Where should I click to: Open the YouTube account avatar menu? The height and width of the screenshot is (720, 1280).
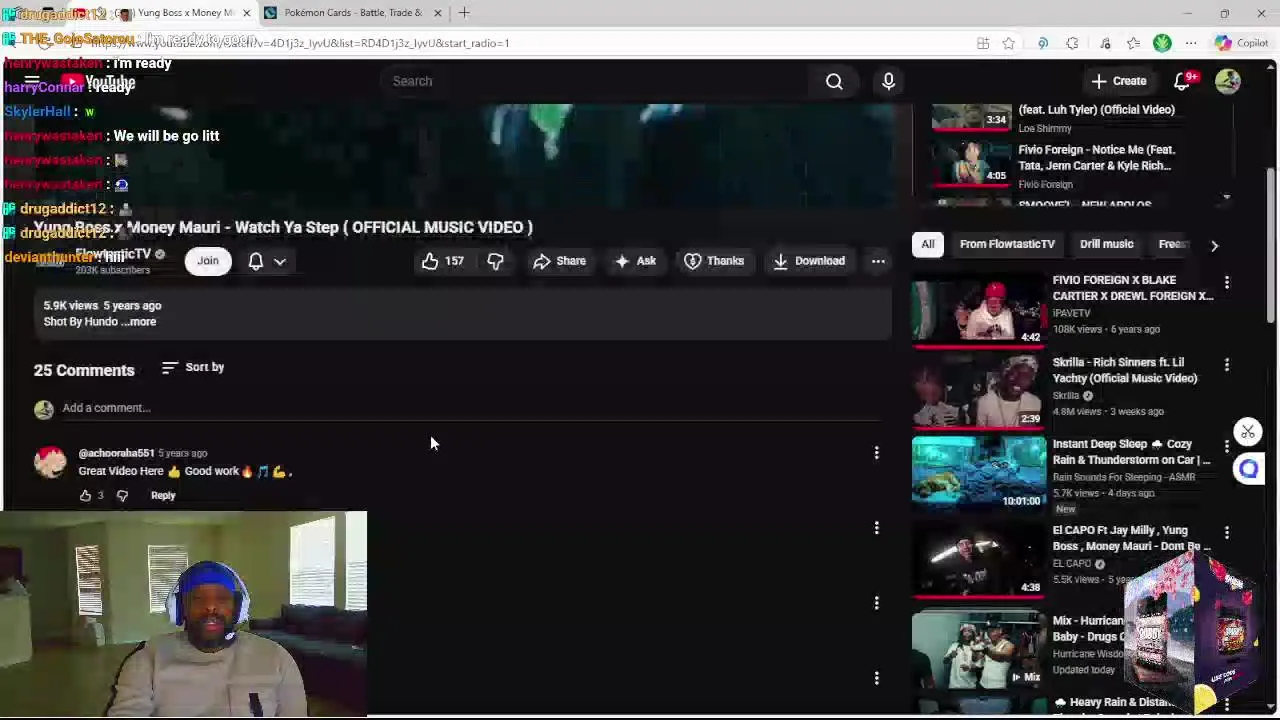1228,81
